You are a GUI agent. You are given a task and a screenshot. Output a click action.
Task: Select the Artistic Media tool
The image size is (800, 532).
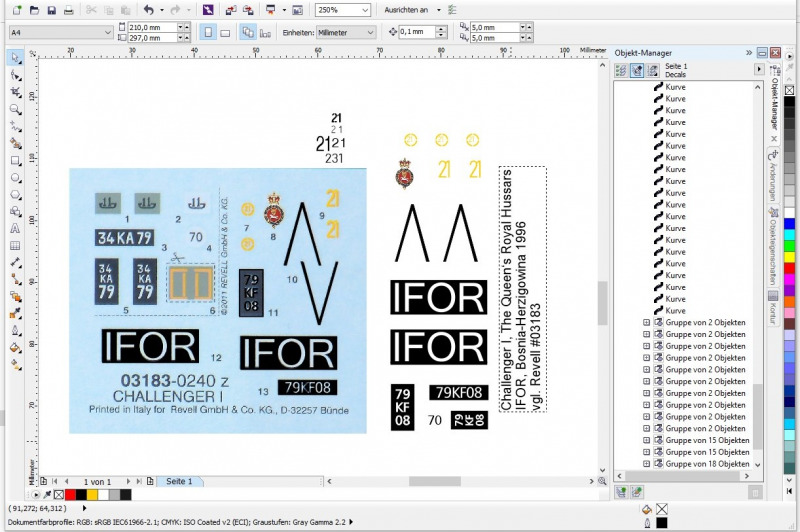[x=15, y=143]
